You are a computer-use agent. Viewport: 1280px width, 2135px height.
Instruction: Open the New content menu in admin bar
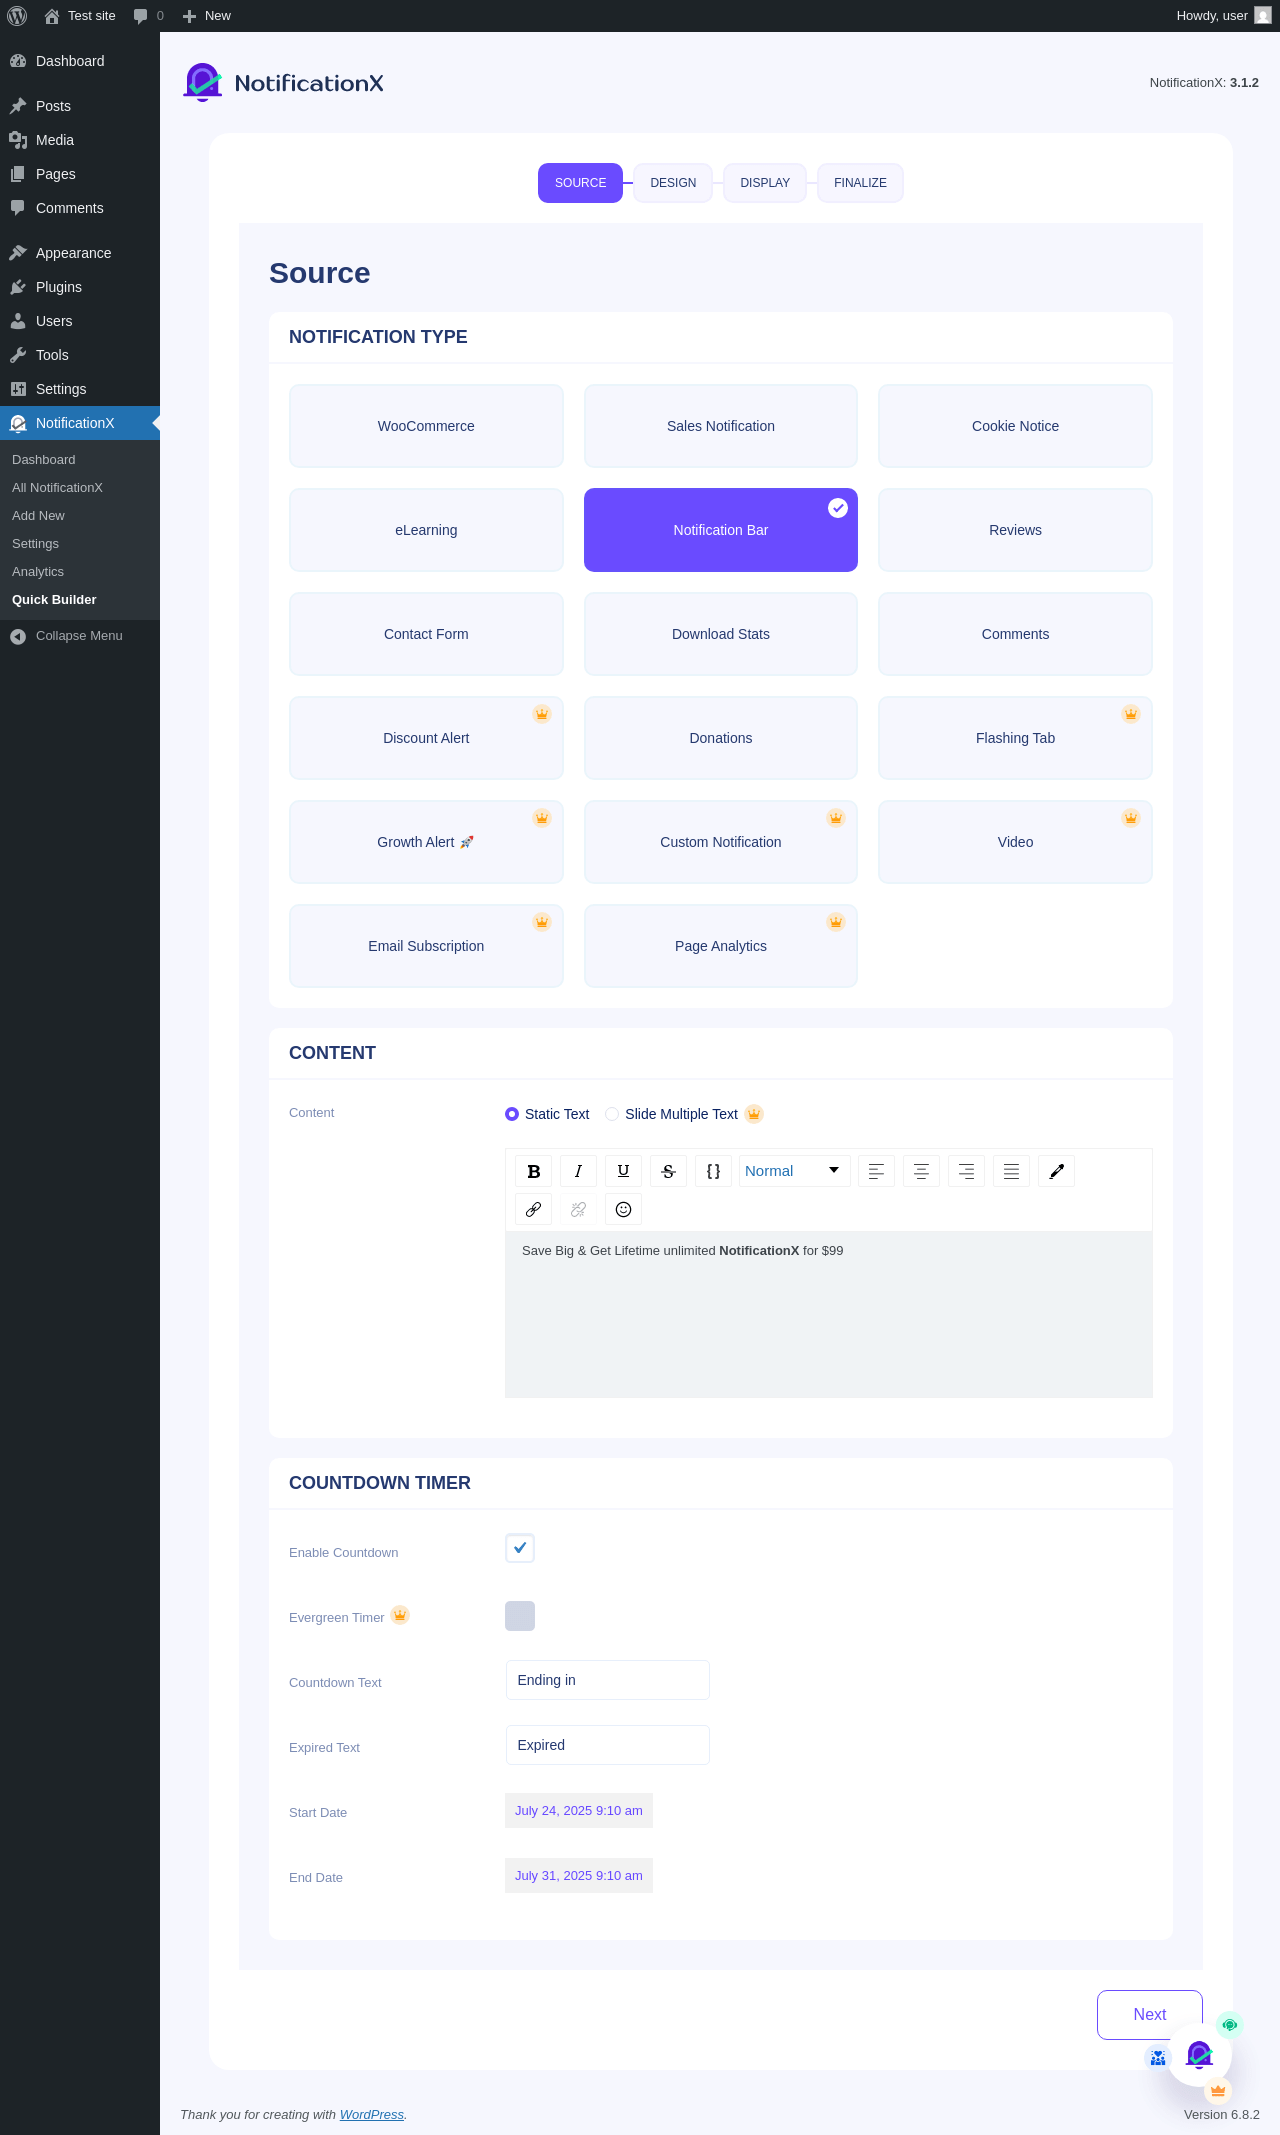tap(207, 16)
